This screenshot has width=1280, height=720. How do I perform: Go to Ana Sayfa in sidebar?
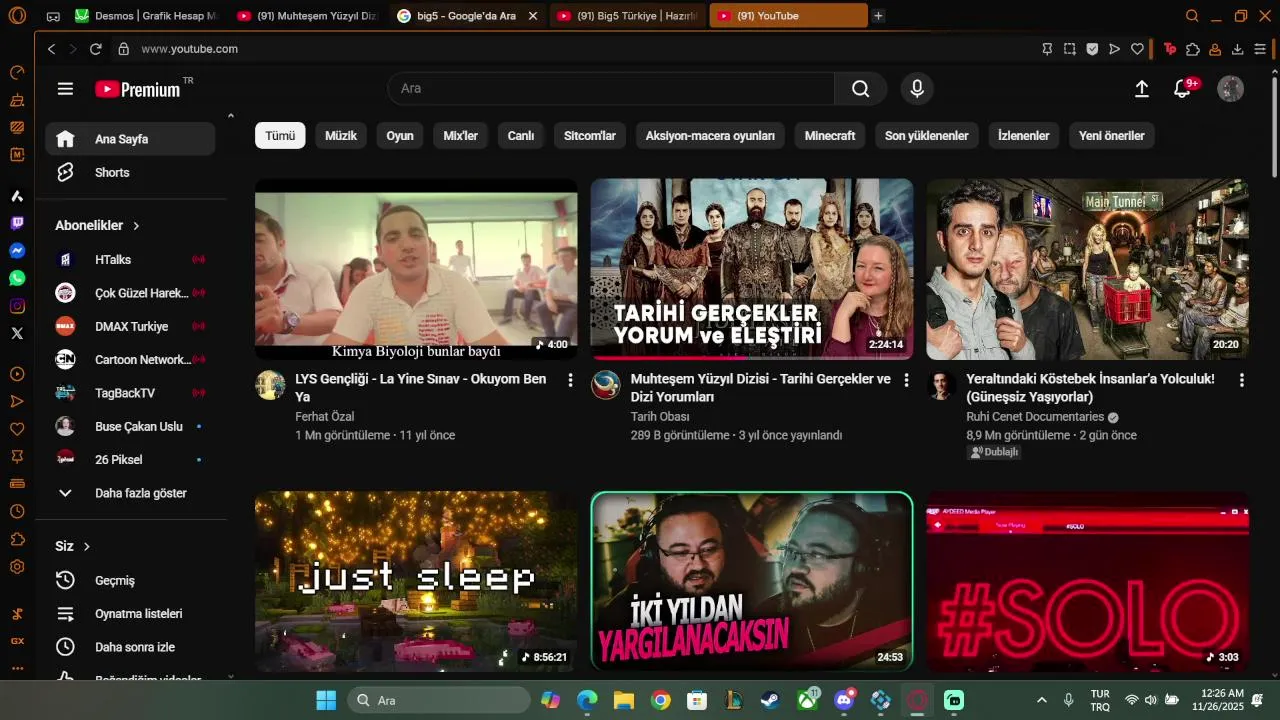click(130, 139)
